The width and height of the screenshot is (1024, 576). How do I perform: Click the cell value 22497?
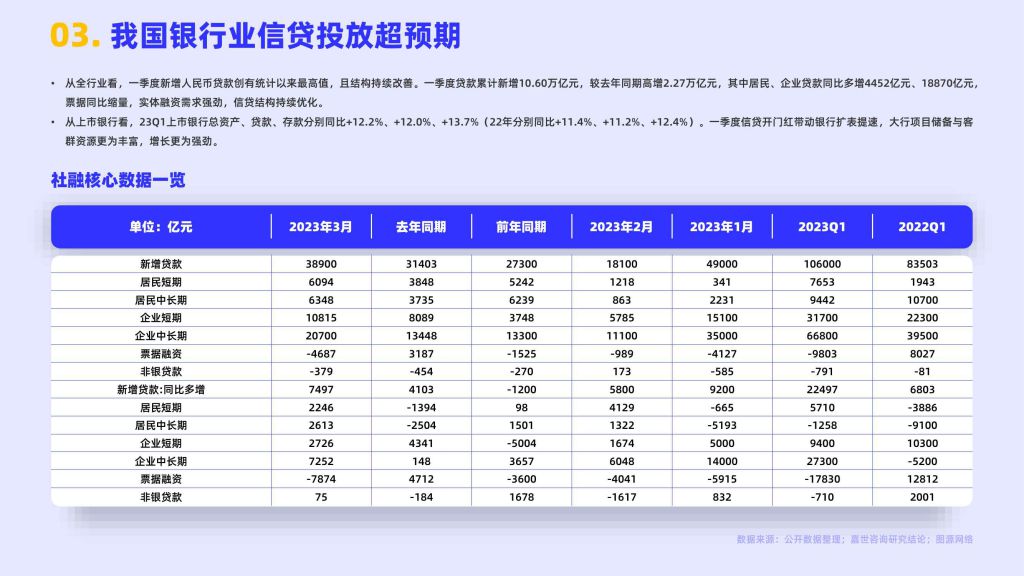tap(822, 389)
